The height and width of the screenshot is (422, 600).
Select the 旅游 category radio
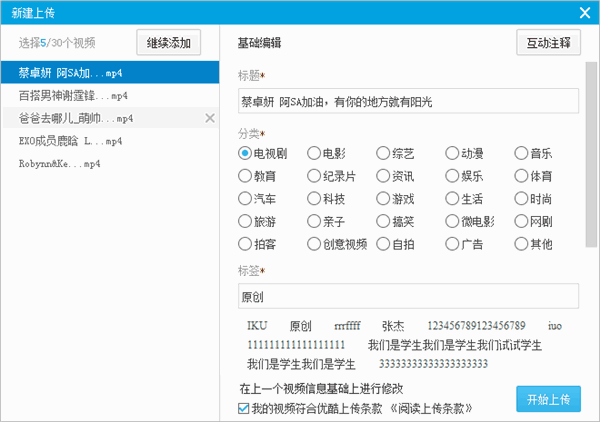pos(245,221)
